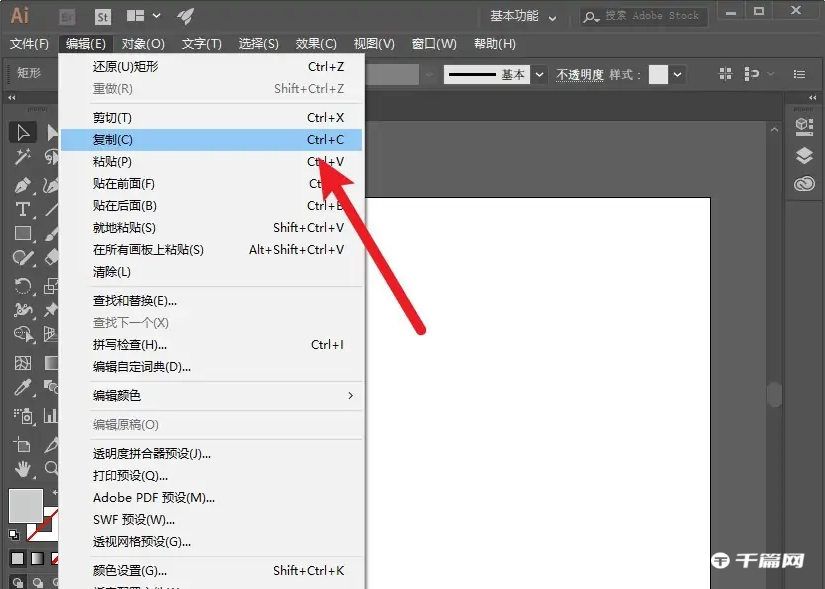Open the Properties panel icon
This screenshot has width=825, height=589.
click(803, 124)
